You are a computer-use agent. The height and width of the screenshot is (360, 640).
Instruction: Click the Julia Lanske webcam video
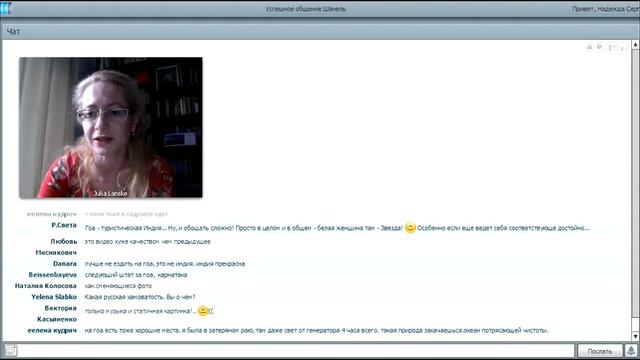point(111,128)
